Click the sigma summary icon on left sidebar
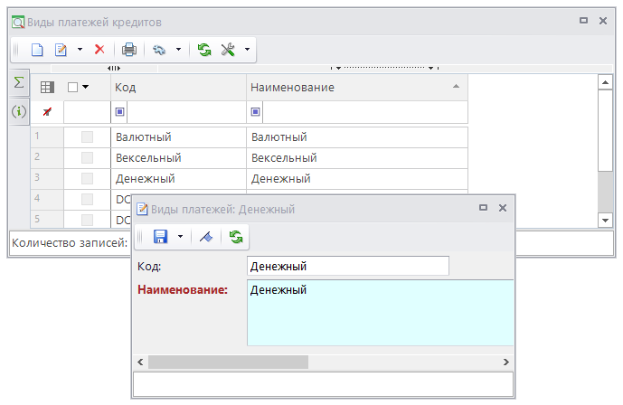Screen dimensions: 623x405 (x=18, y=83)
